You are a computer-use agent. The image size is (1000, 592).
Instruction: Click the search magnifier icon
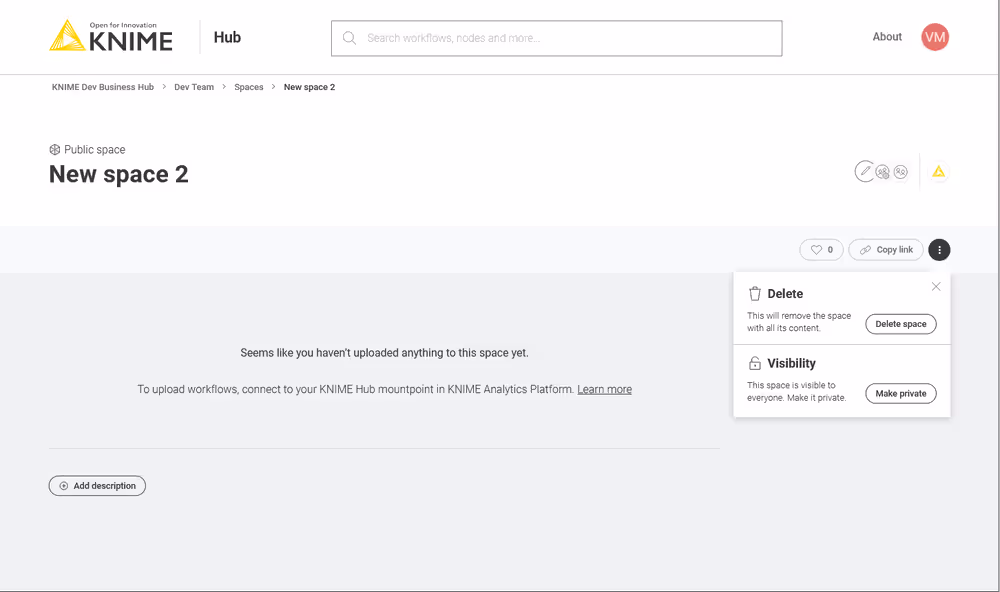coord(349,37)
